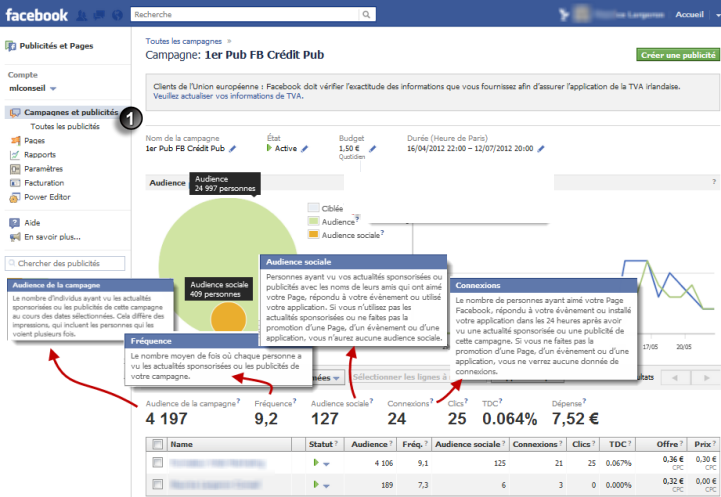Go to next results page arrow
This screenshot has width=721, height=497.
pos(707,378)
